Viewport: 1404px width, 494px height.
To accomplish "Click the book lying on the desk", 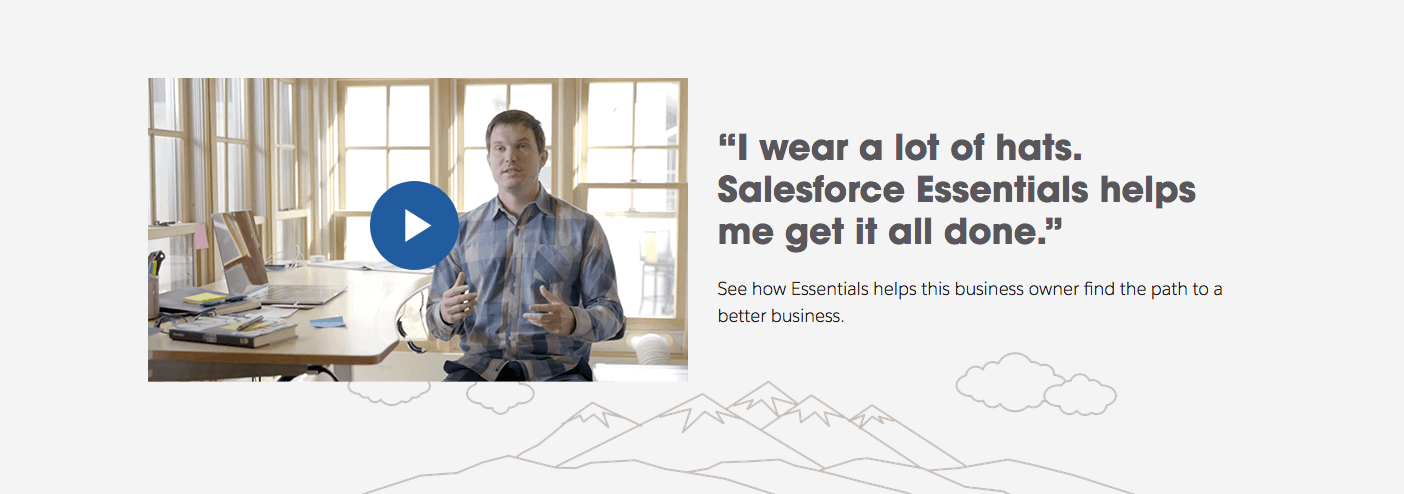I will 232,331.
